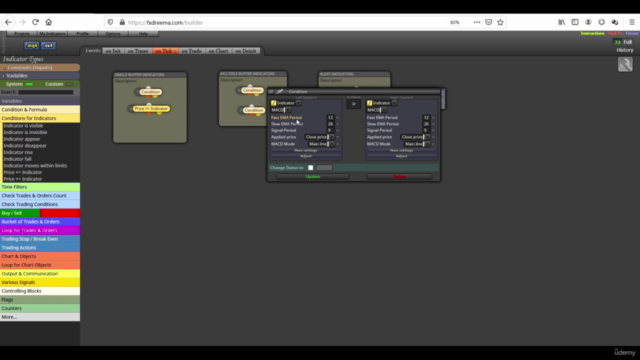This screenshot has width=640, height=360.
Task: Open the Firefox library icon
Action: [562, 22]
